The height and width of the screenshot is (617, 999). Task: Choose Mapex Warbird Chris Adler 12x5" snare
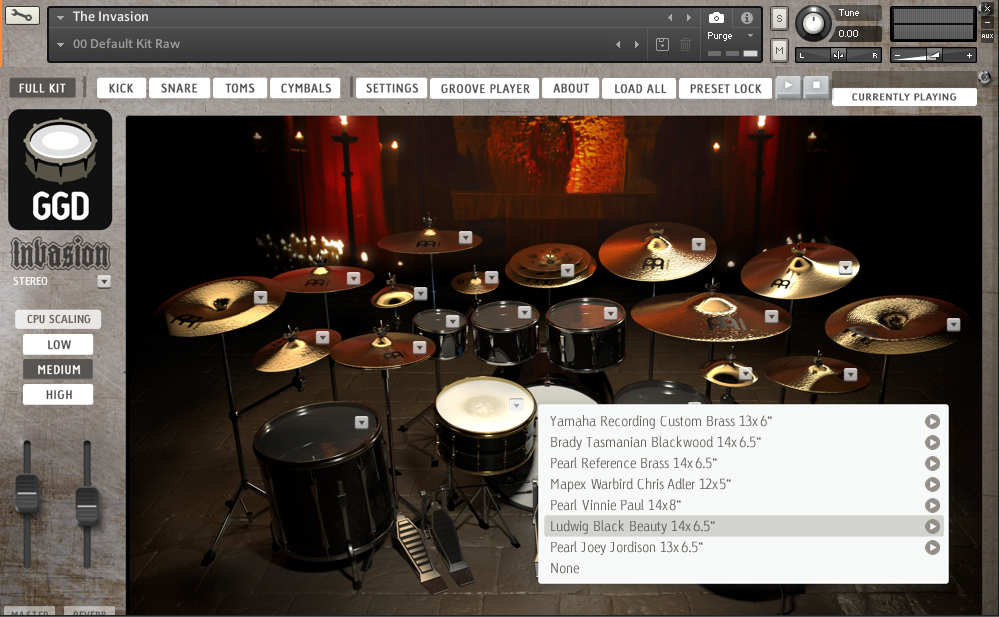(743, 484)
